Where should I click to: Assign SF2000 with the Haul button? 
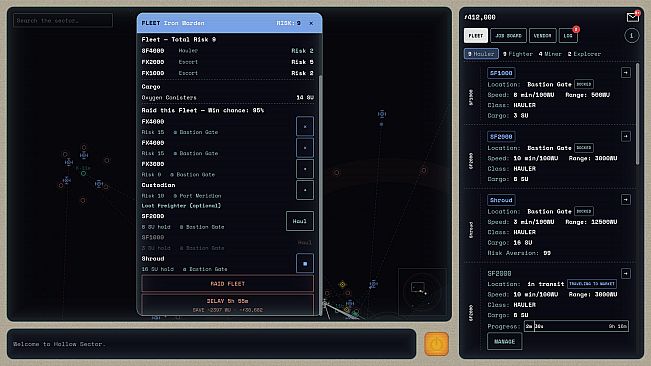click(300, 221)
